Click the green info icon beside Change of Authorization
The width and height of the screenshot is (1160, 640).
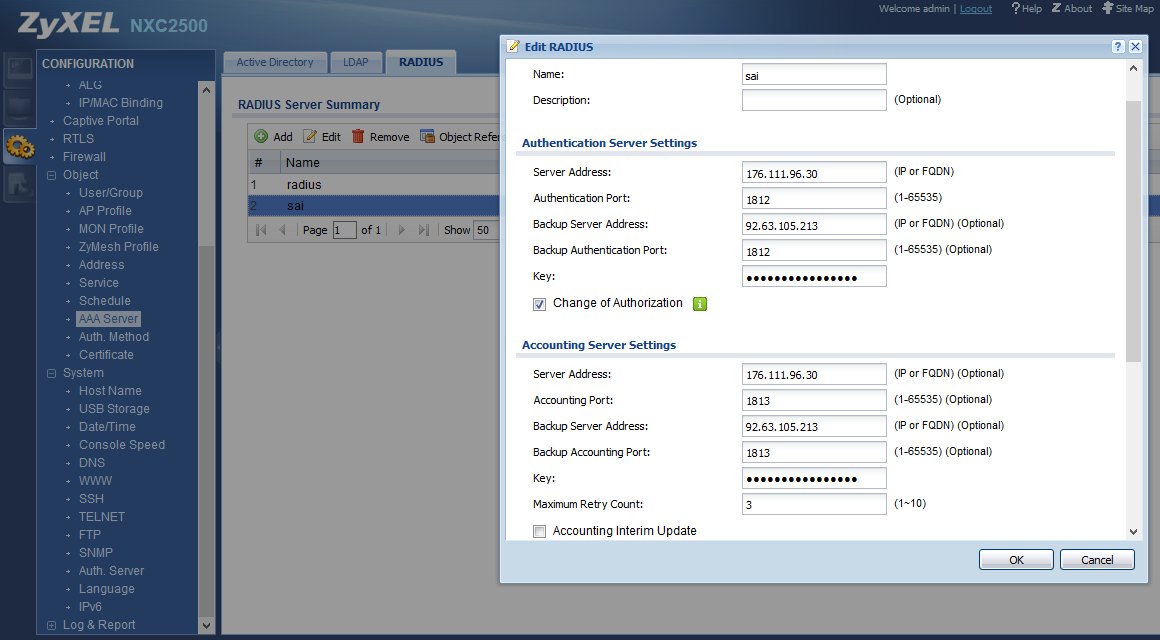coord(700,304)
